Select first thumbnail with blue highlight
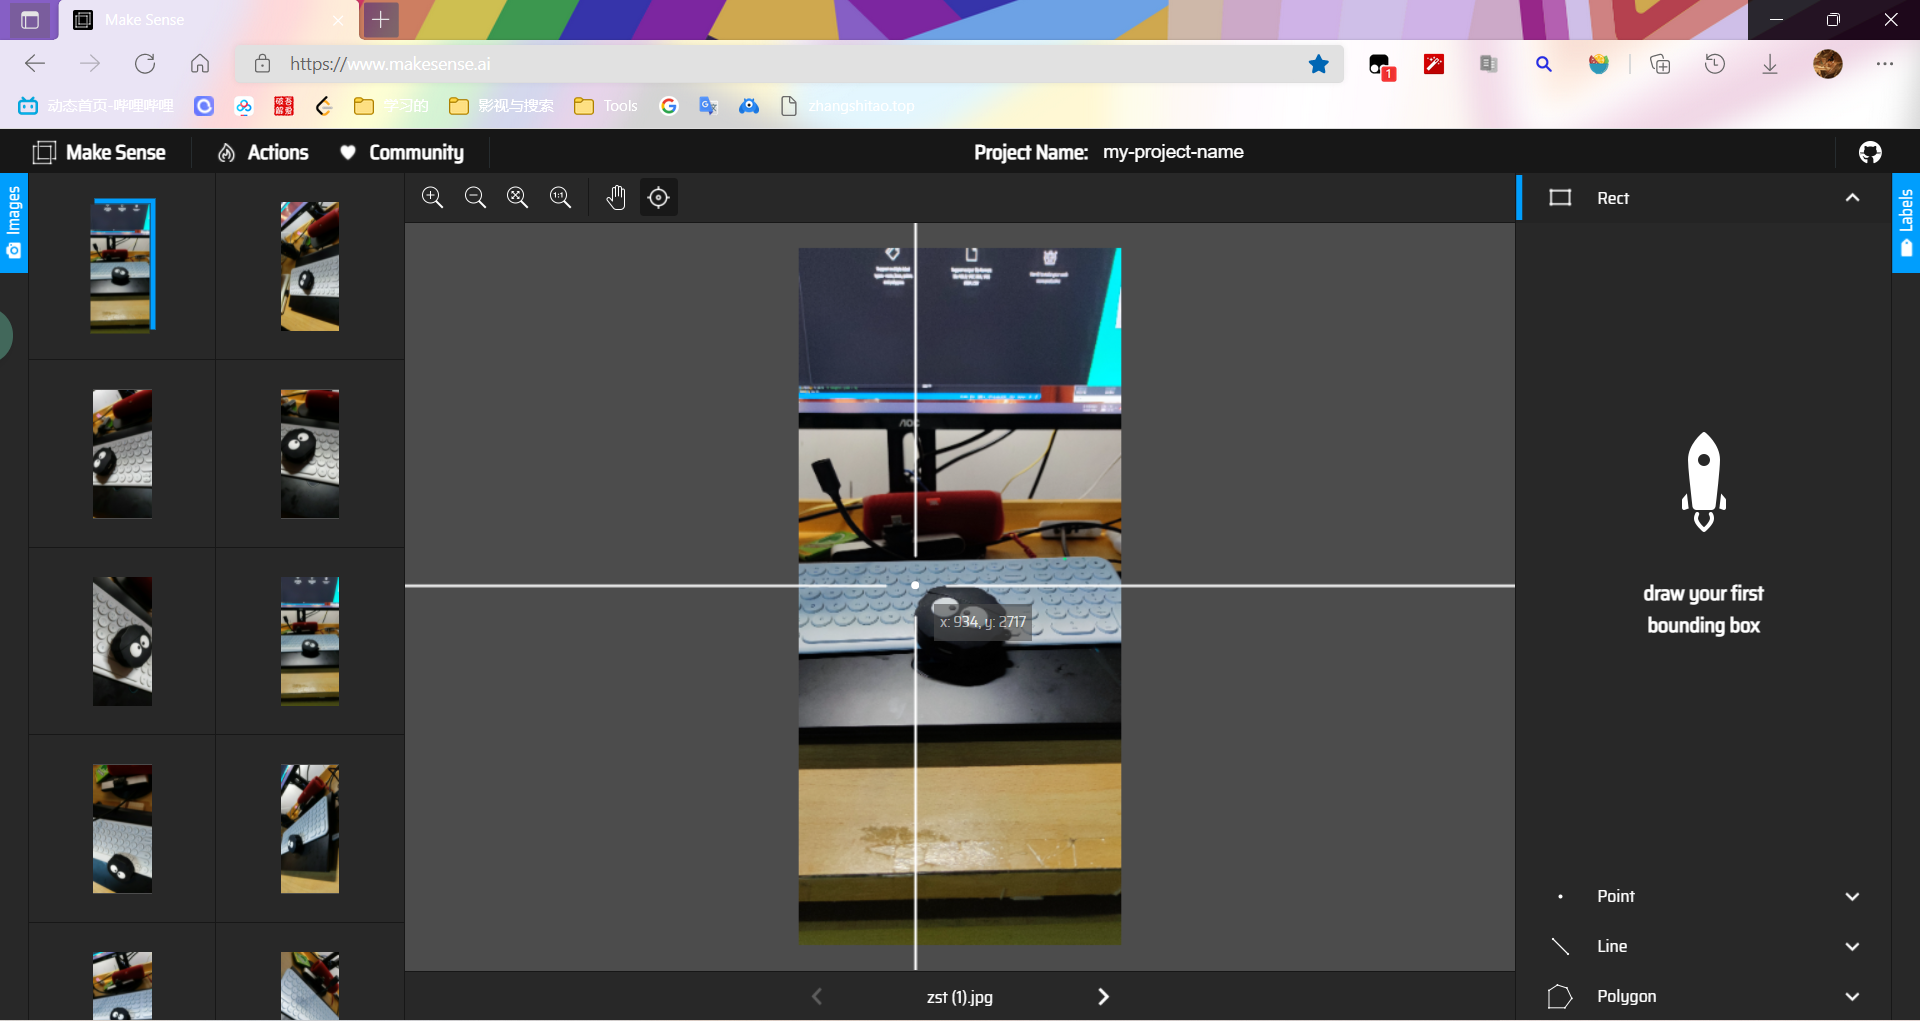Image resolution: width=1920 pixels, height=1021 pixels. (122, 265)
